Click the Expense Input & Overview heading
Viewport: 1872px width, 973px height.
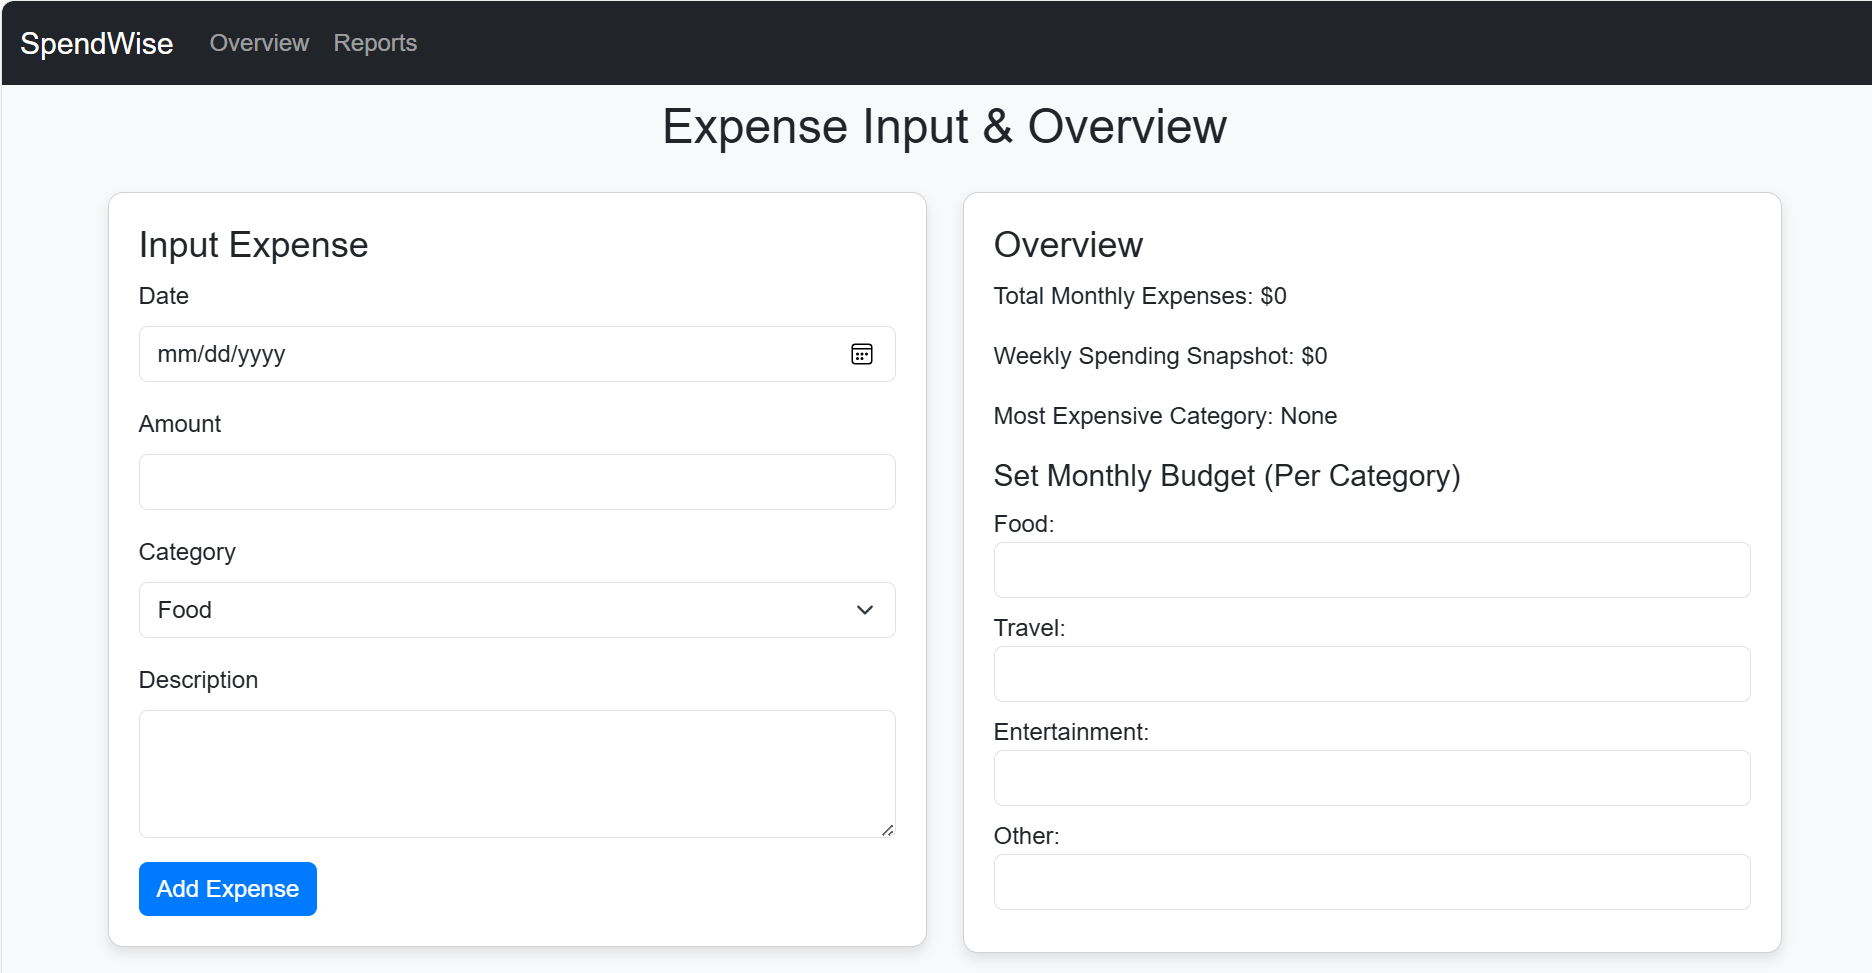coord(944,127)
